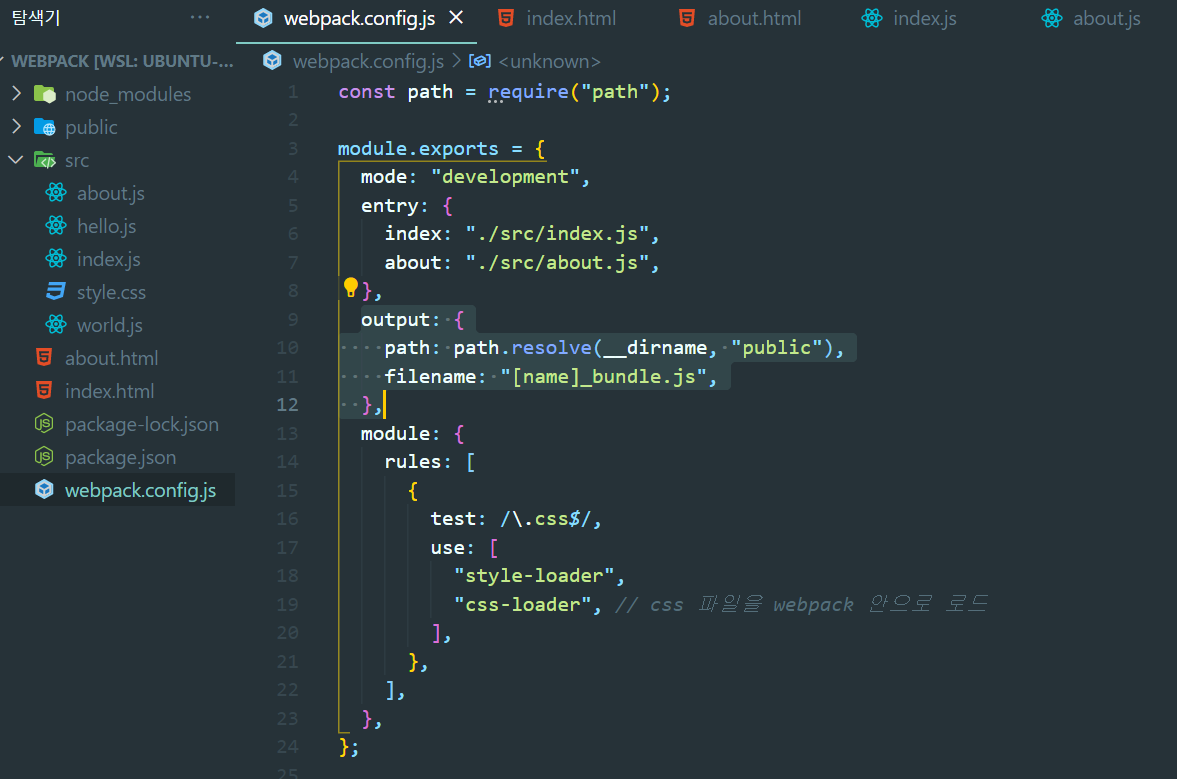The width and height of the screenshot is (1177, 779).
Task: Click React icon on about.js tab
Action: pos(1052,18)
